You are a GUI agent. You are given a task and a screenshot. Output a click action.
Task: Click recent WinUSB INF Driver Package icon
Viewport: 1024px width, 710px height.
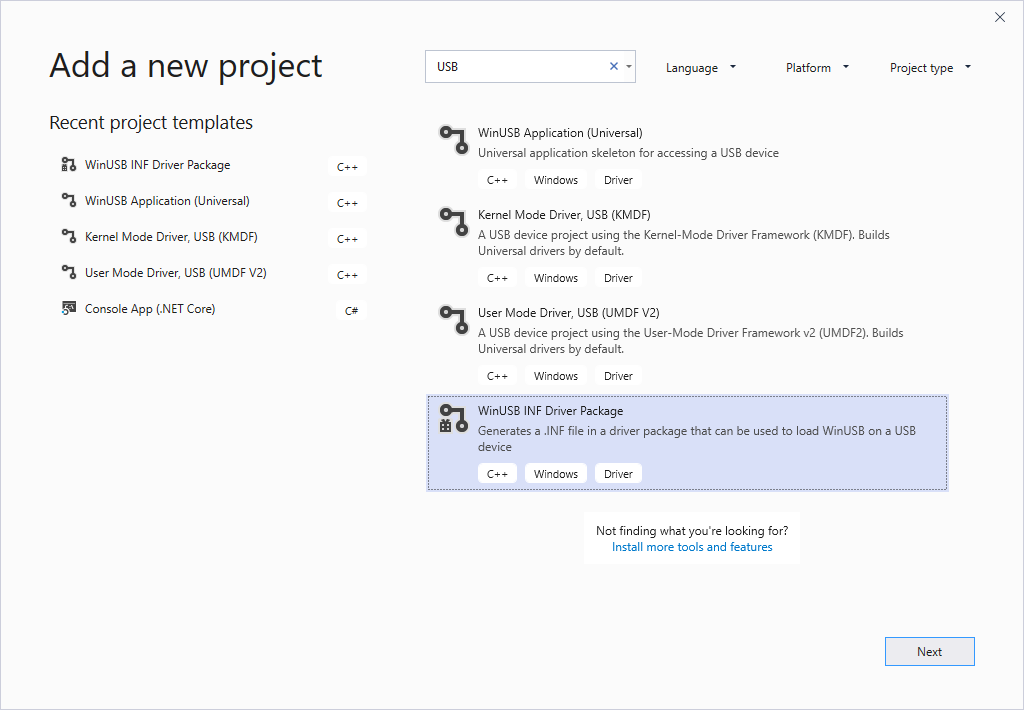pyautogui.click(x=68, y=165)
